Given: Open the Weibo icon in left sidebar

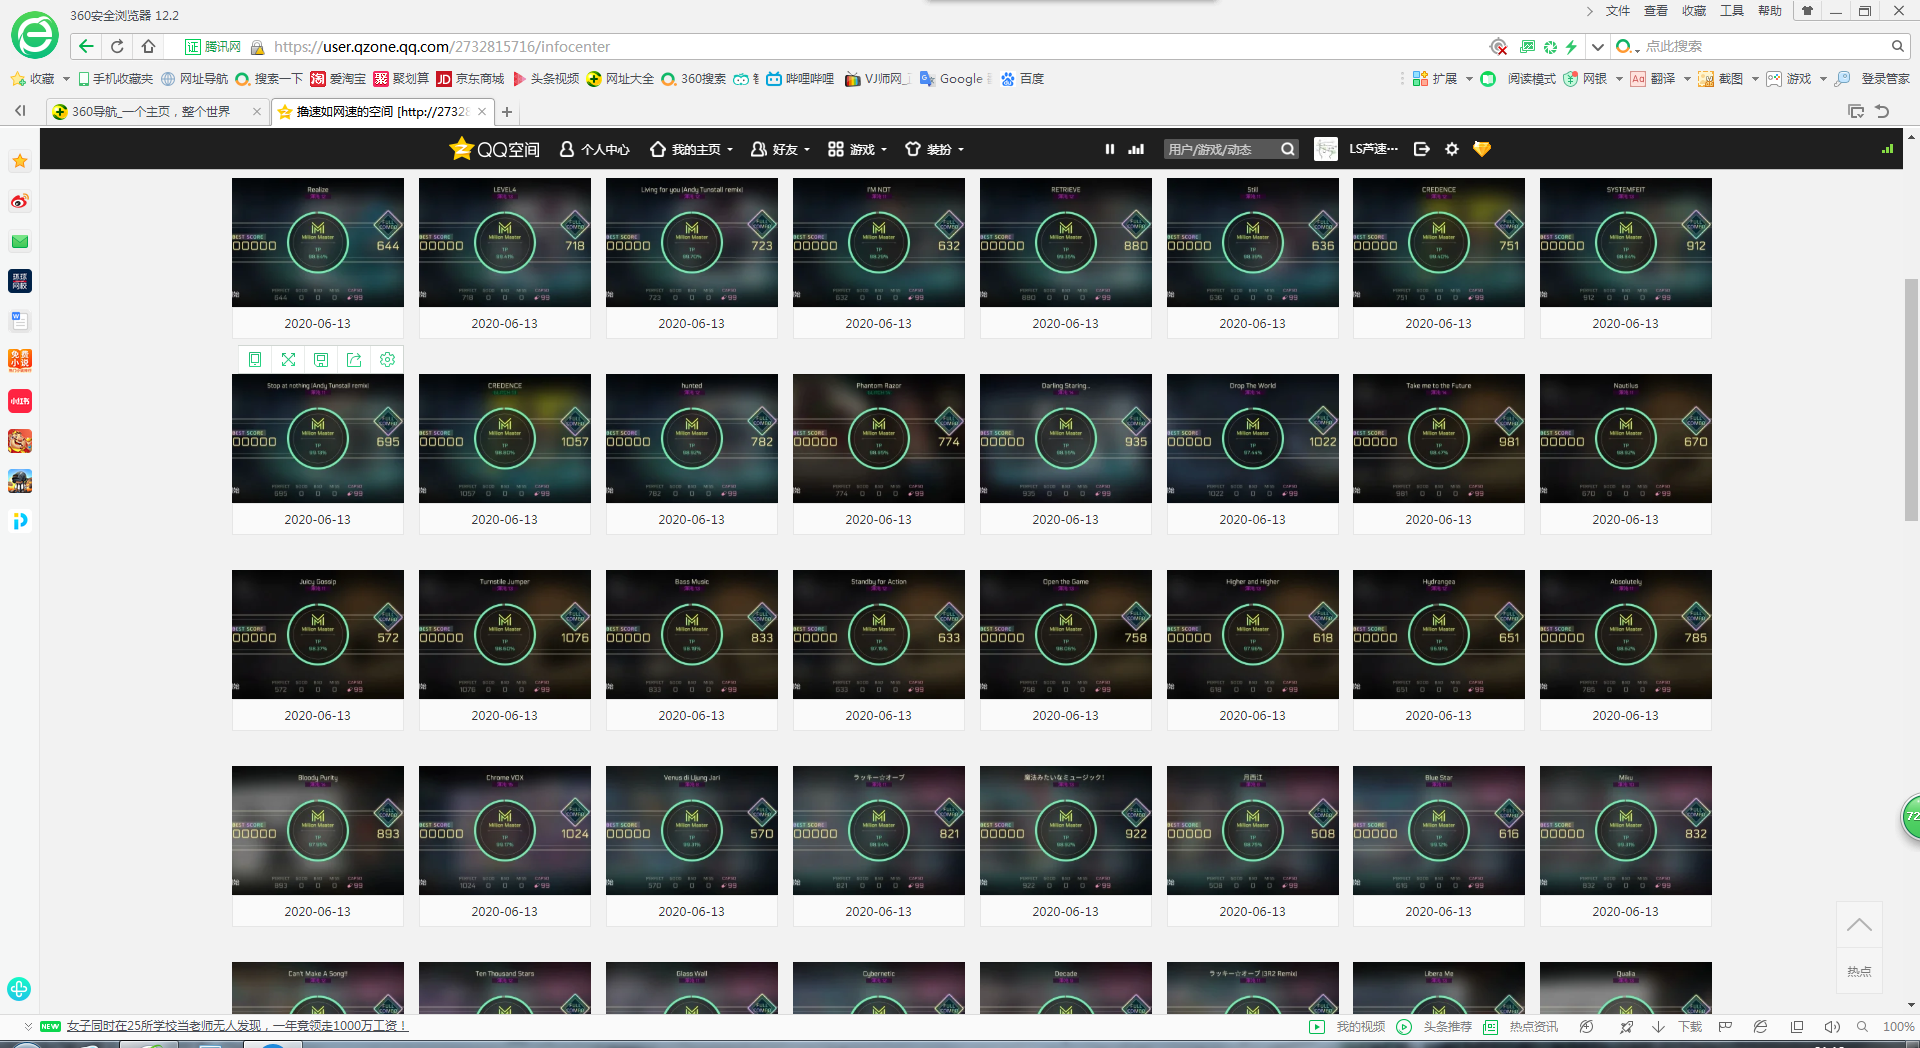Looking at the screenshot, I should [20, 201].
